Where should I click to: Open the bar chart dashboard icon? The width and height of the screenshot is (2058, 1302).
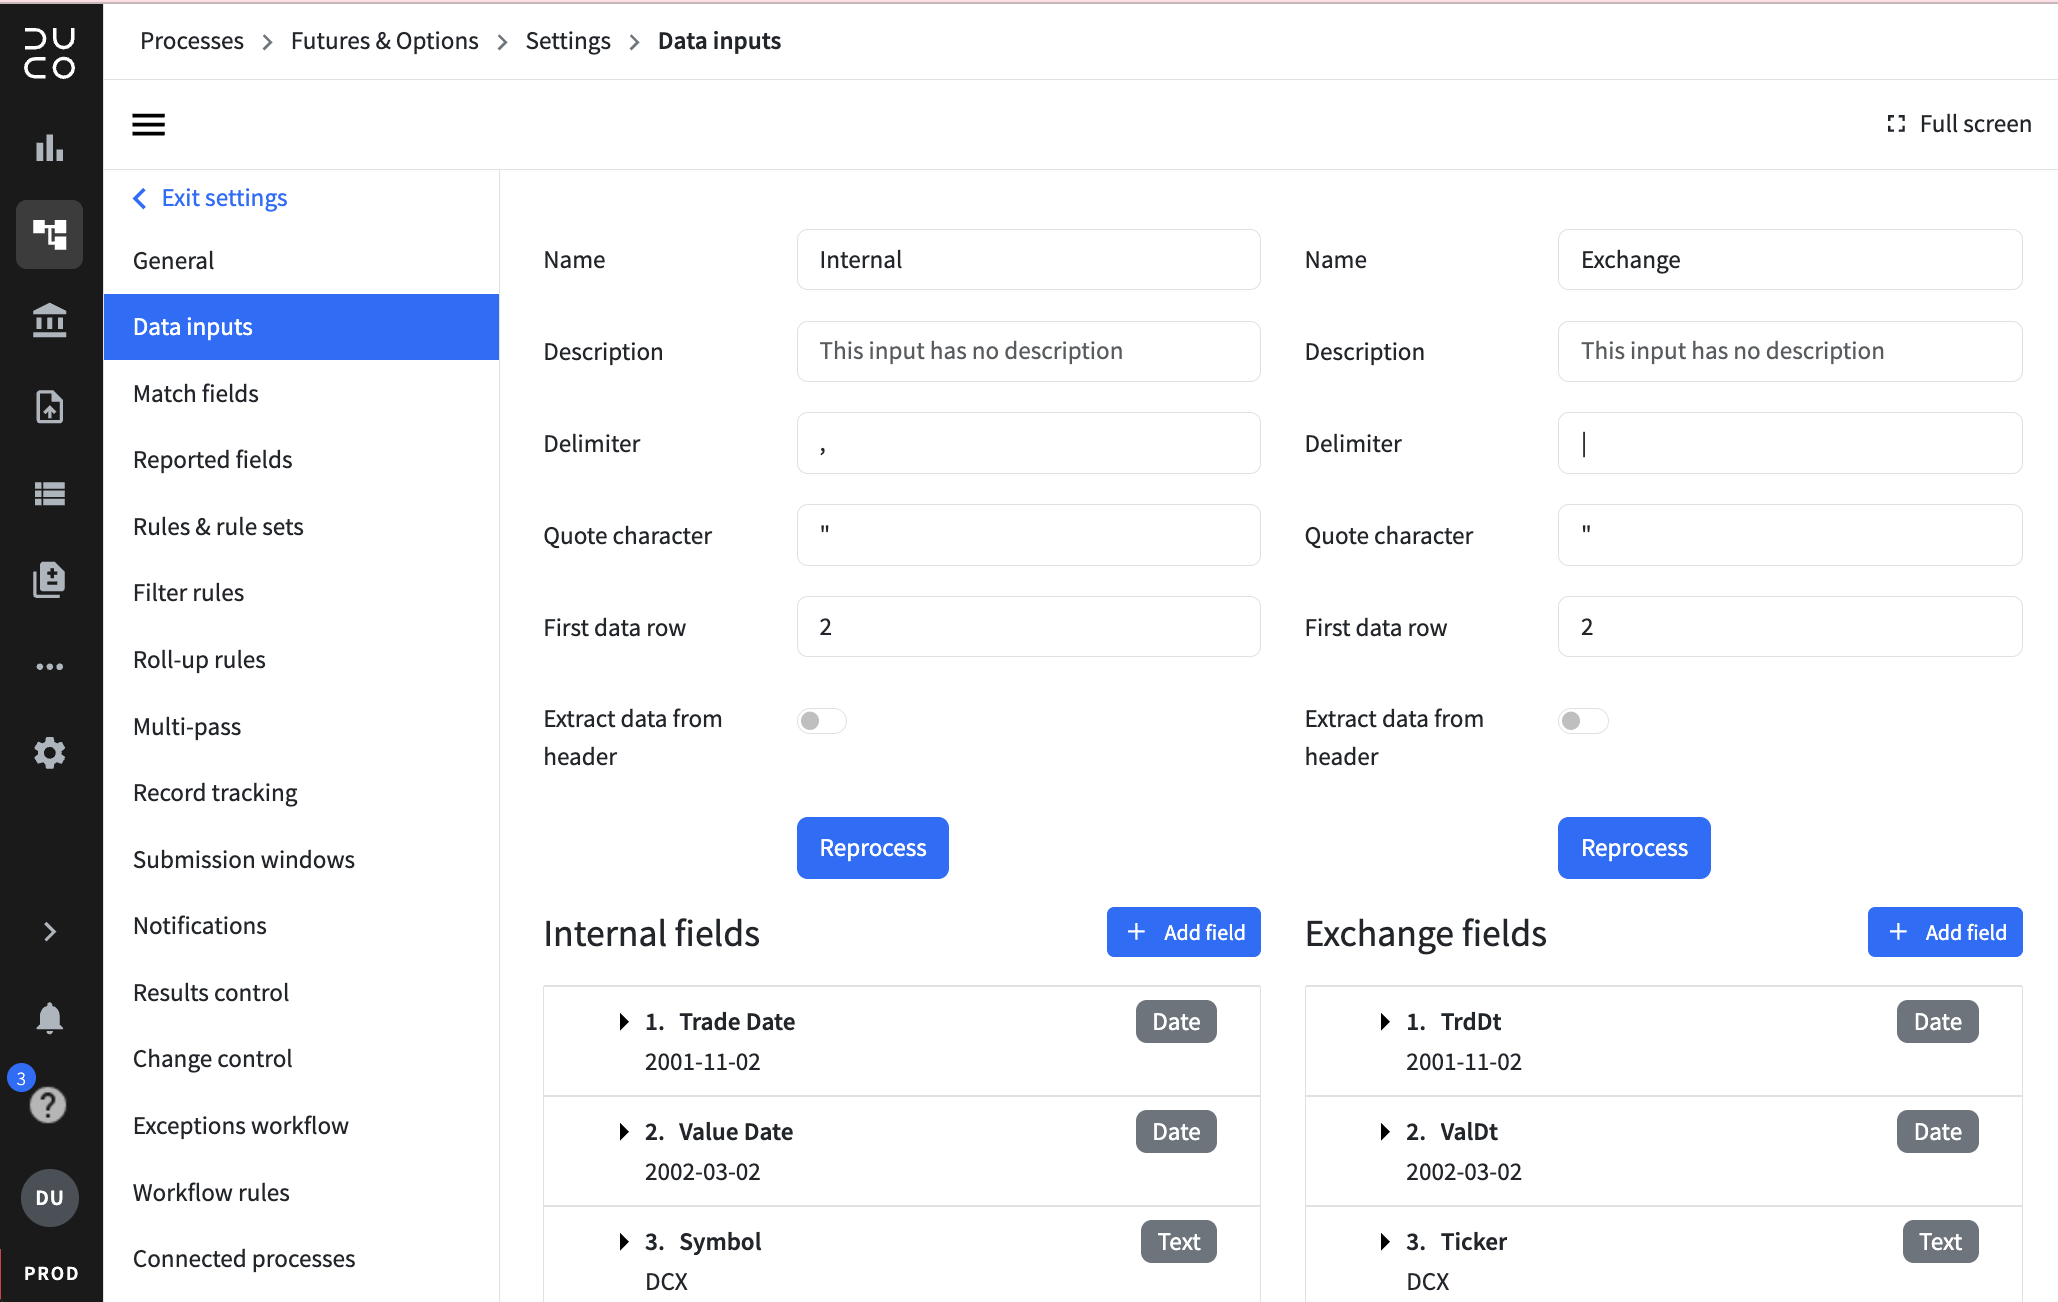click(x=49, y=148)
